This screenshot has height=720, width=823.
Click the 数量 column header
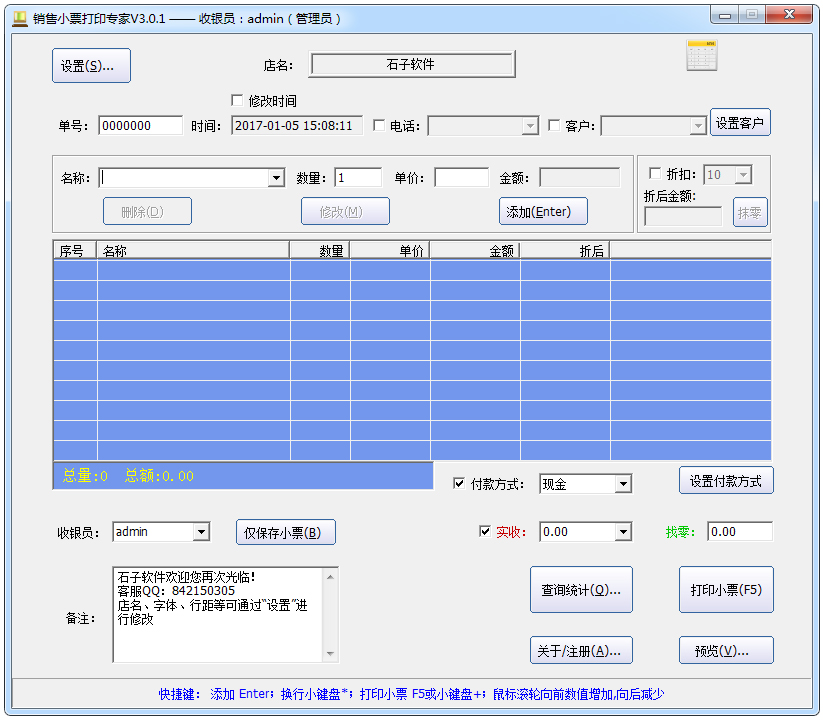tap(320, 250)
